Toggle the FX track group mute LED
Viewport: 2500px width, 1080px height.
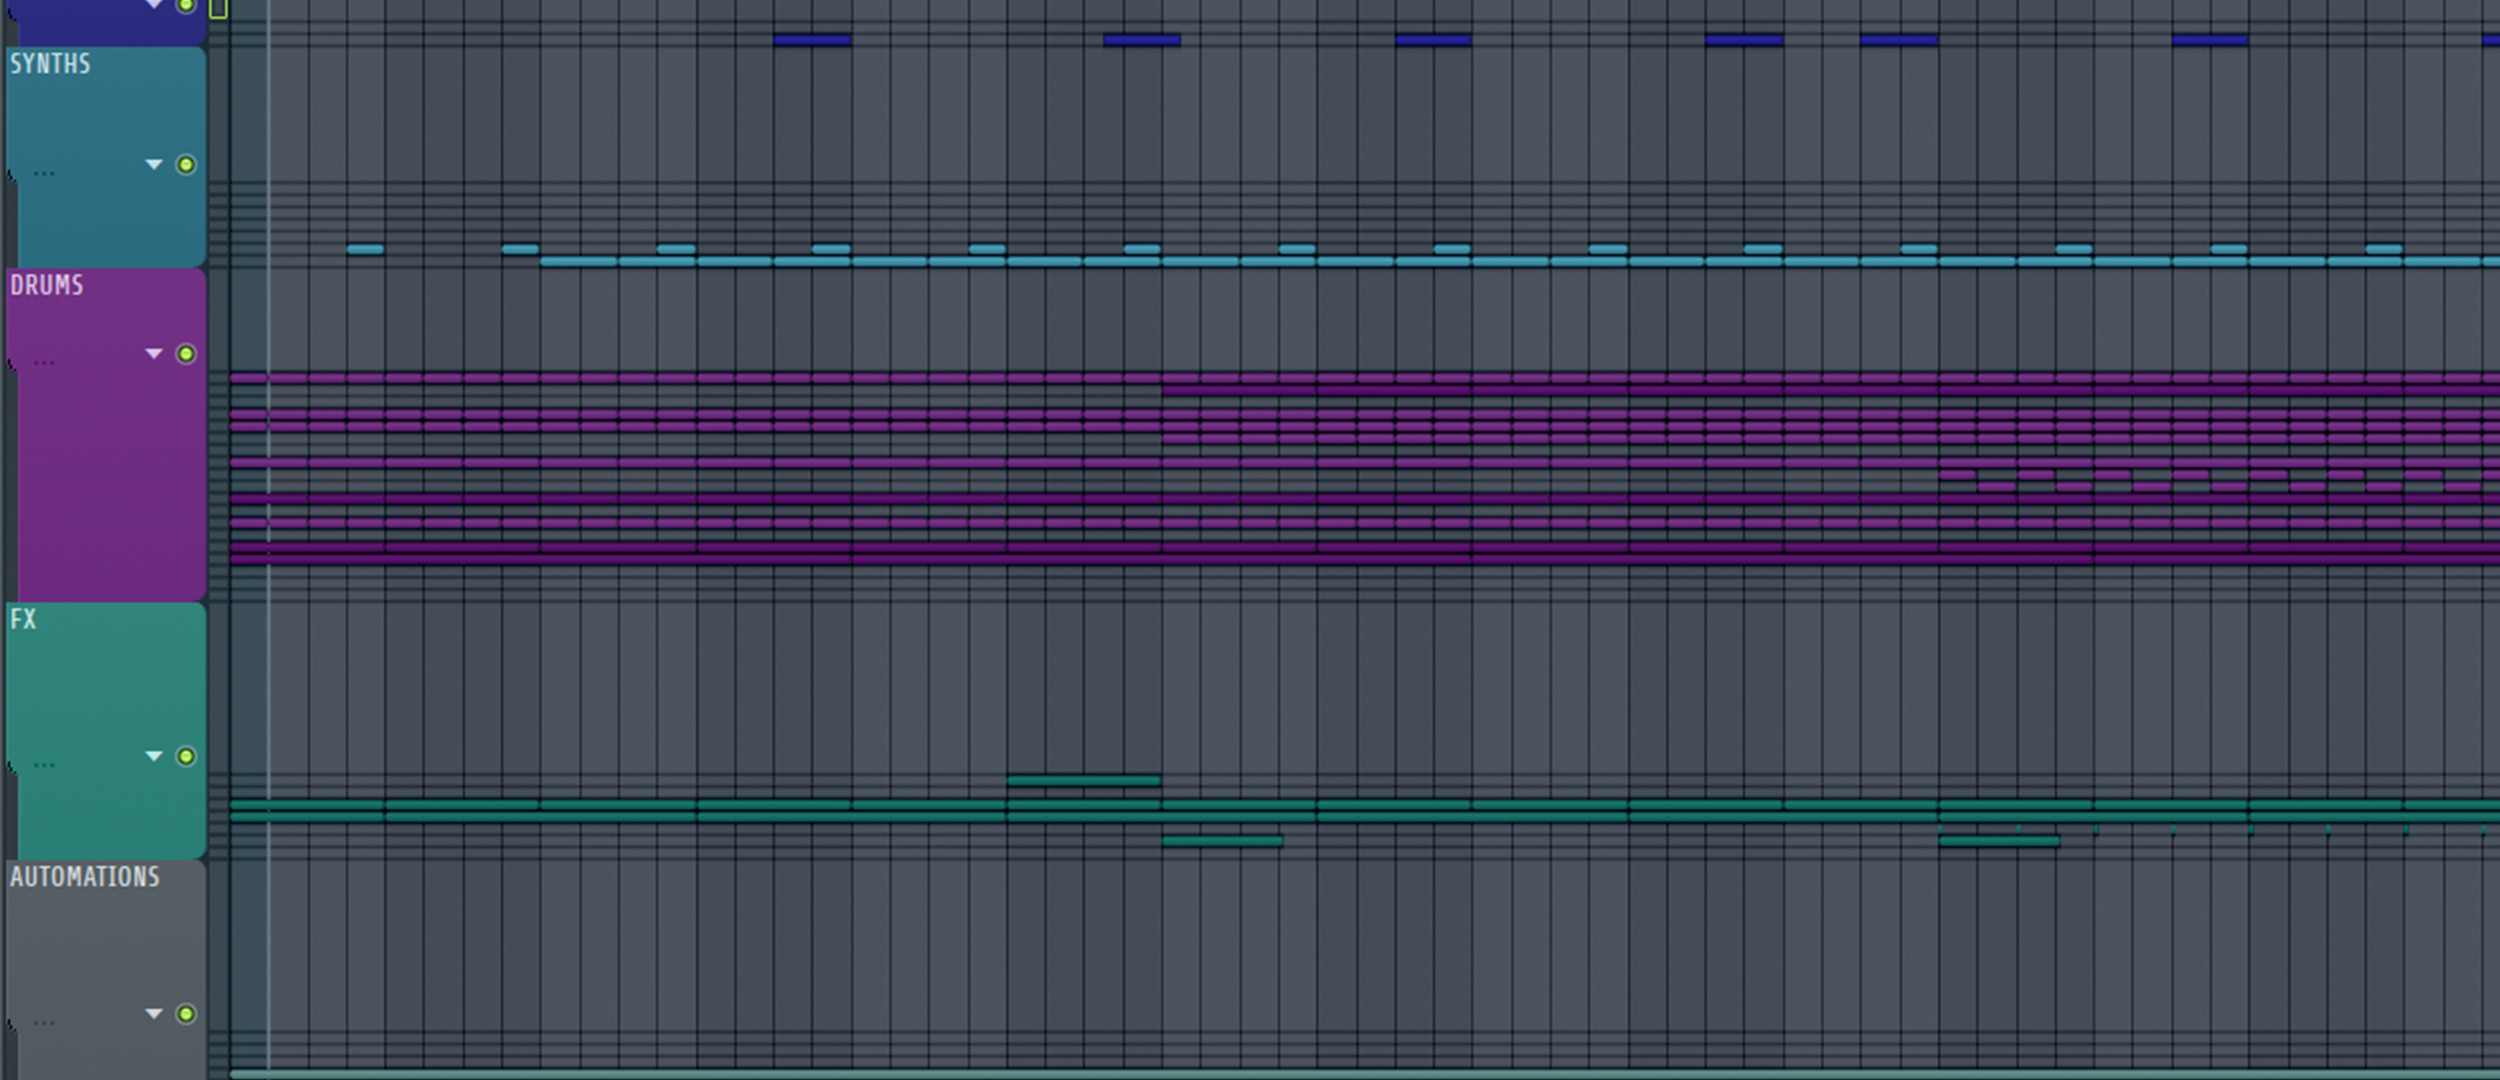point(186,757)
